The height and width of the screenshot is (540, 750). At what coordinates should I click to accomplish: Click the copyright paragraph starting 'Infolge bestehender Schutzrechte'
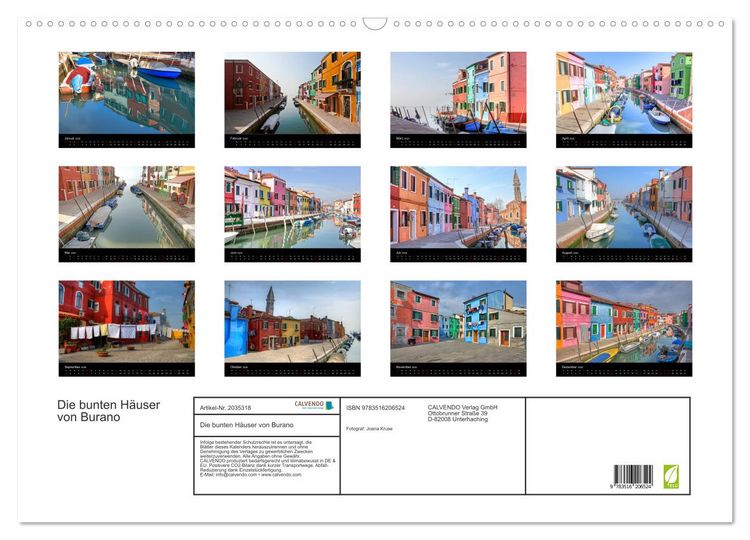coord(267,458)
